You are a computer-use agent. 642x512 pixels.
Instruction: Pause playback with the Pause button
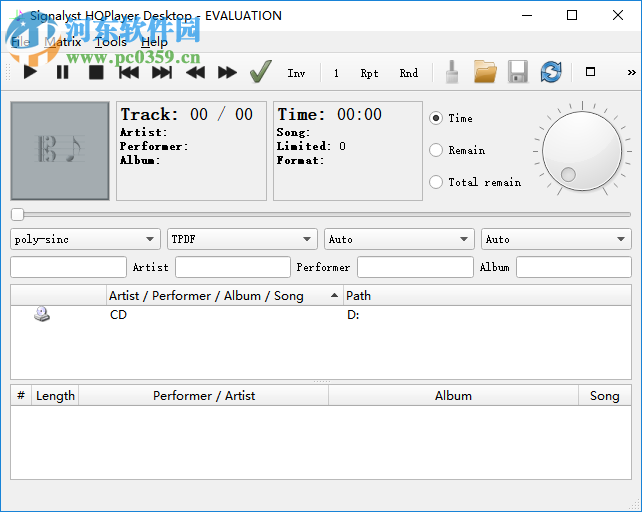[63, 72]
